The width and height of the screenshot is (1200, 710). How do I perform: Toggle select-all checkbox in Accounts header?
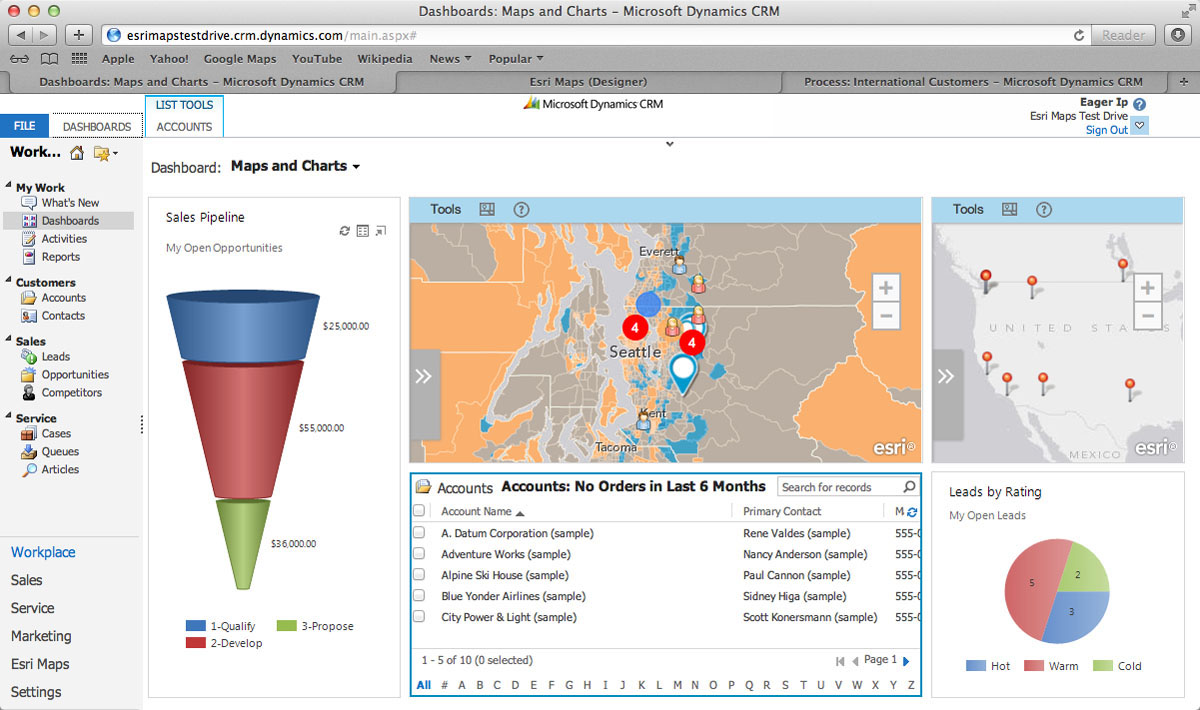tap(419, 511)
